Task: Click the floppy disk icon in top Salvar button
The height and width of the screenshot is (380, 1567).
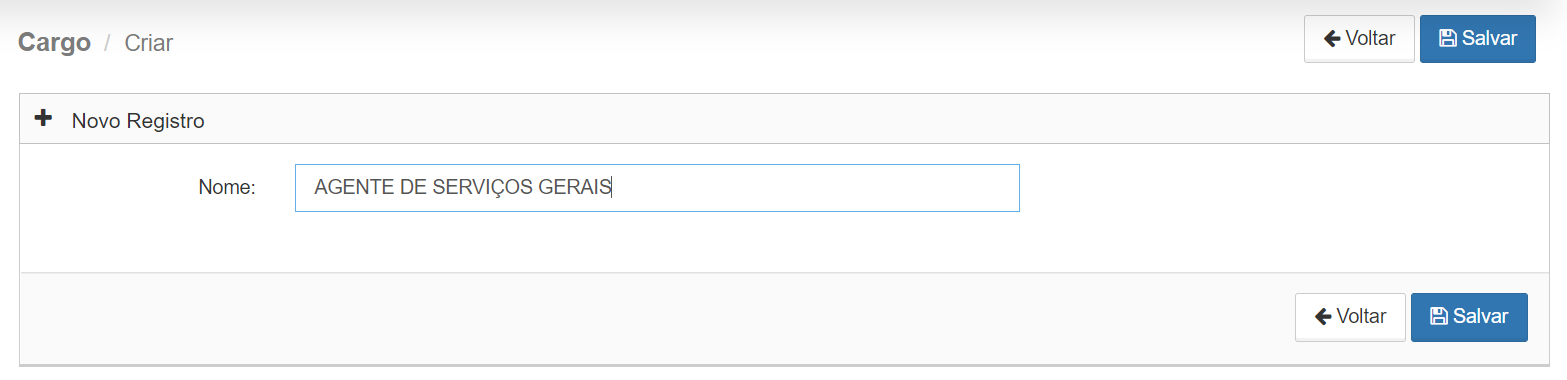Action: point(1447,39)
